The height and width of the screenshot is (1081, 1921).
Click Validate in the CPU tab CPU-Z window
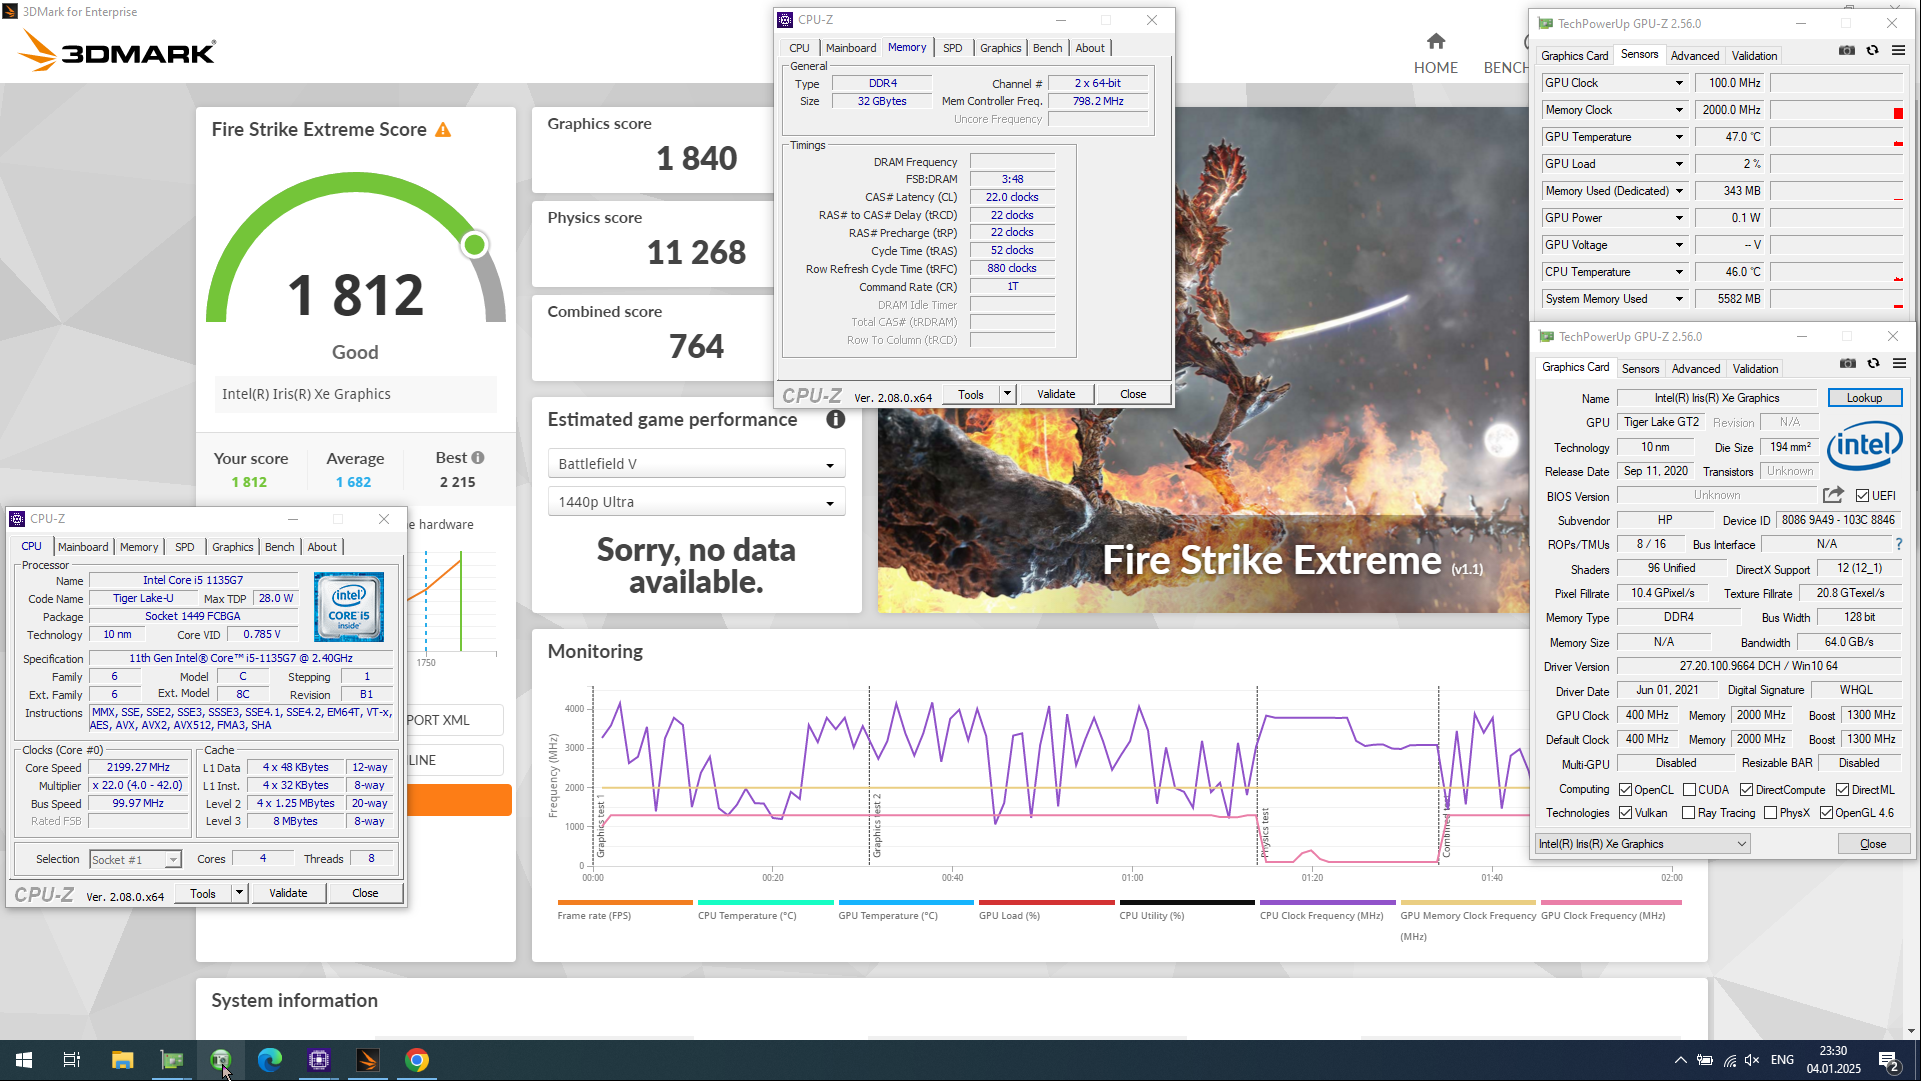pyautogui.click(x=288, y=893)
